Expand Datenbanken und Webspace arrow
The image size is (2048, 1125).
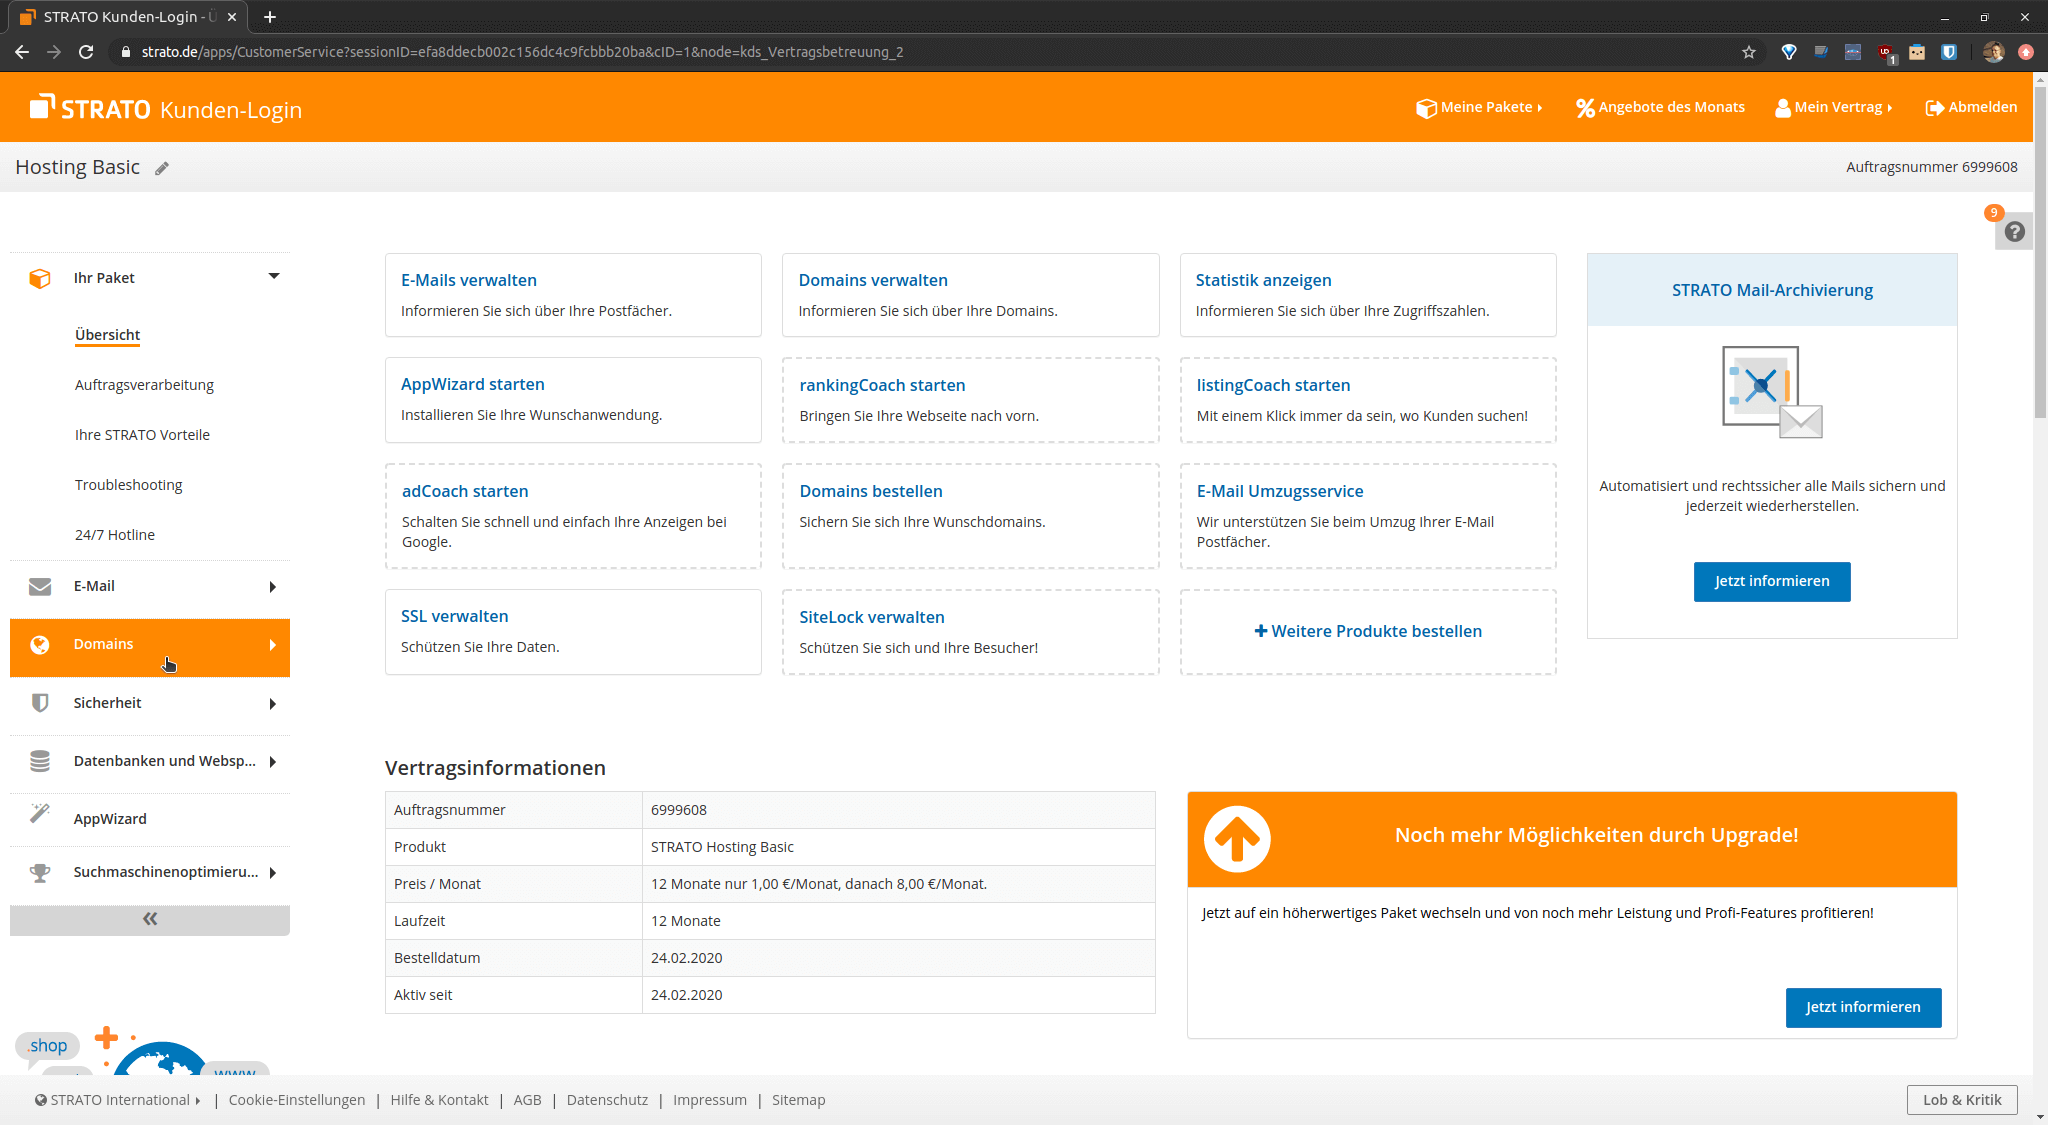point(272,762)
